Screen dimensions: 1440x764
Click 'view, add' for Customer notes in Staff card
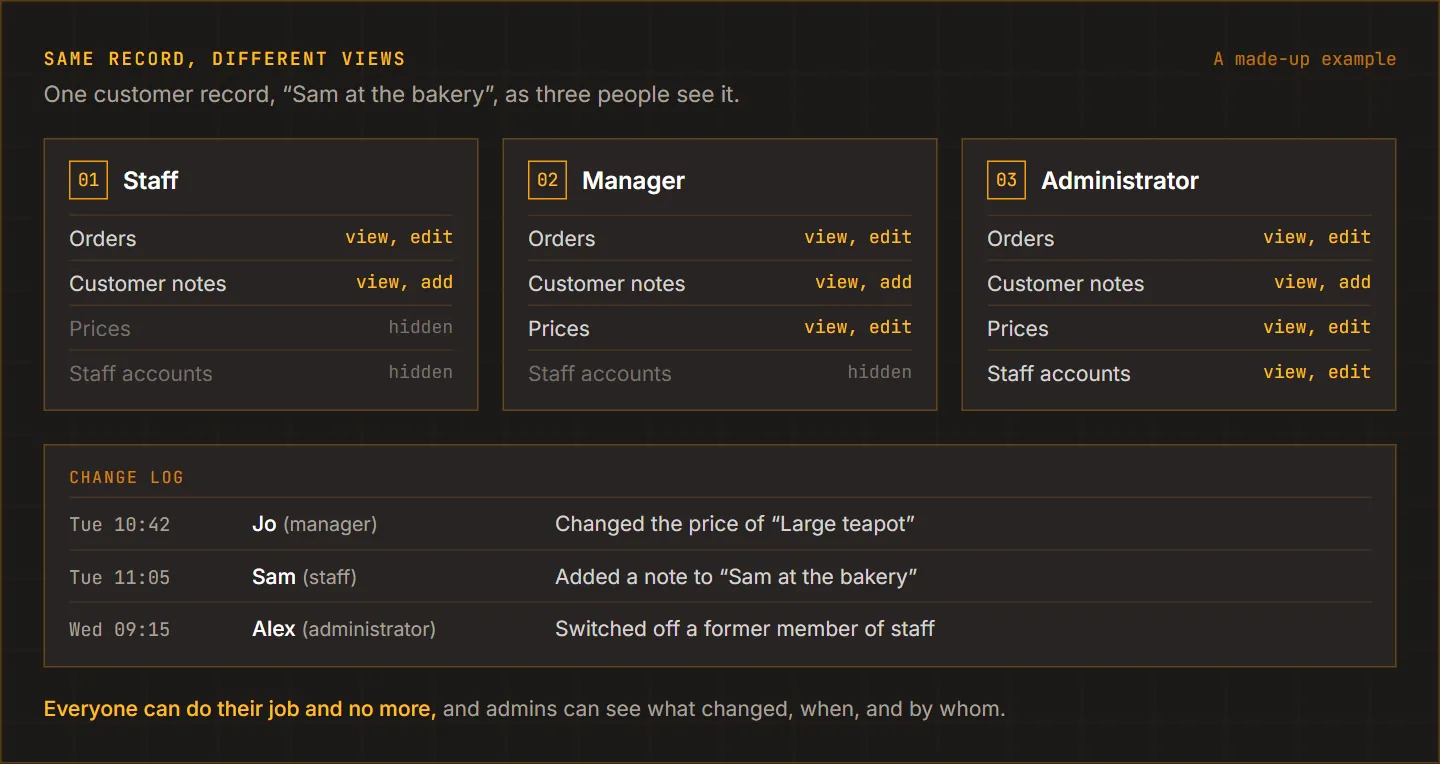tap(404, 282)
